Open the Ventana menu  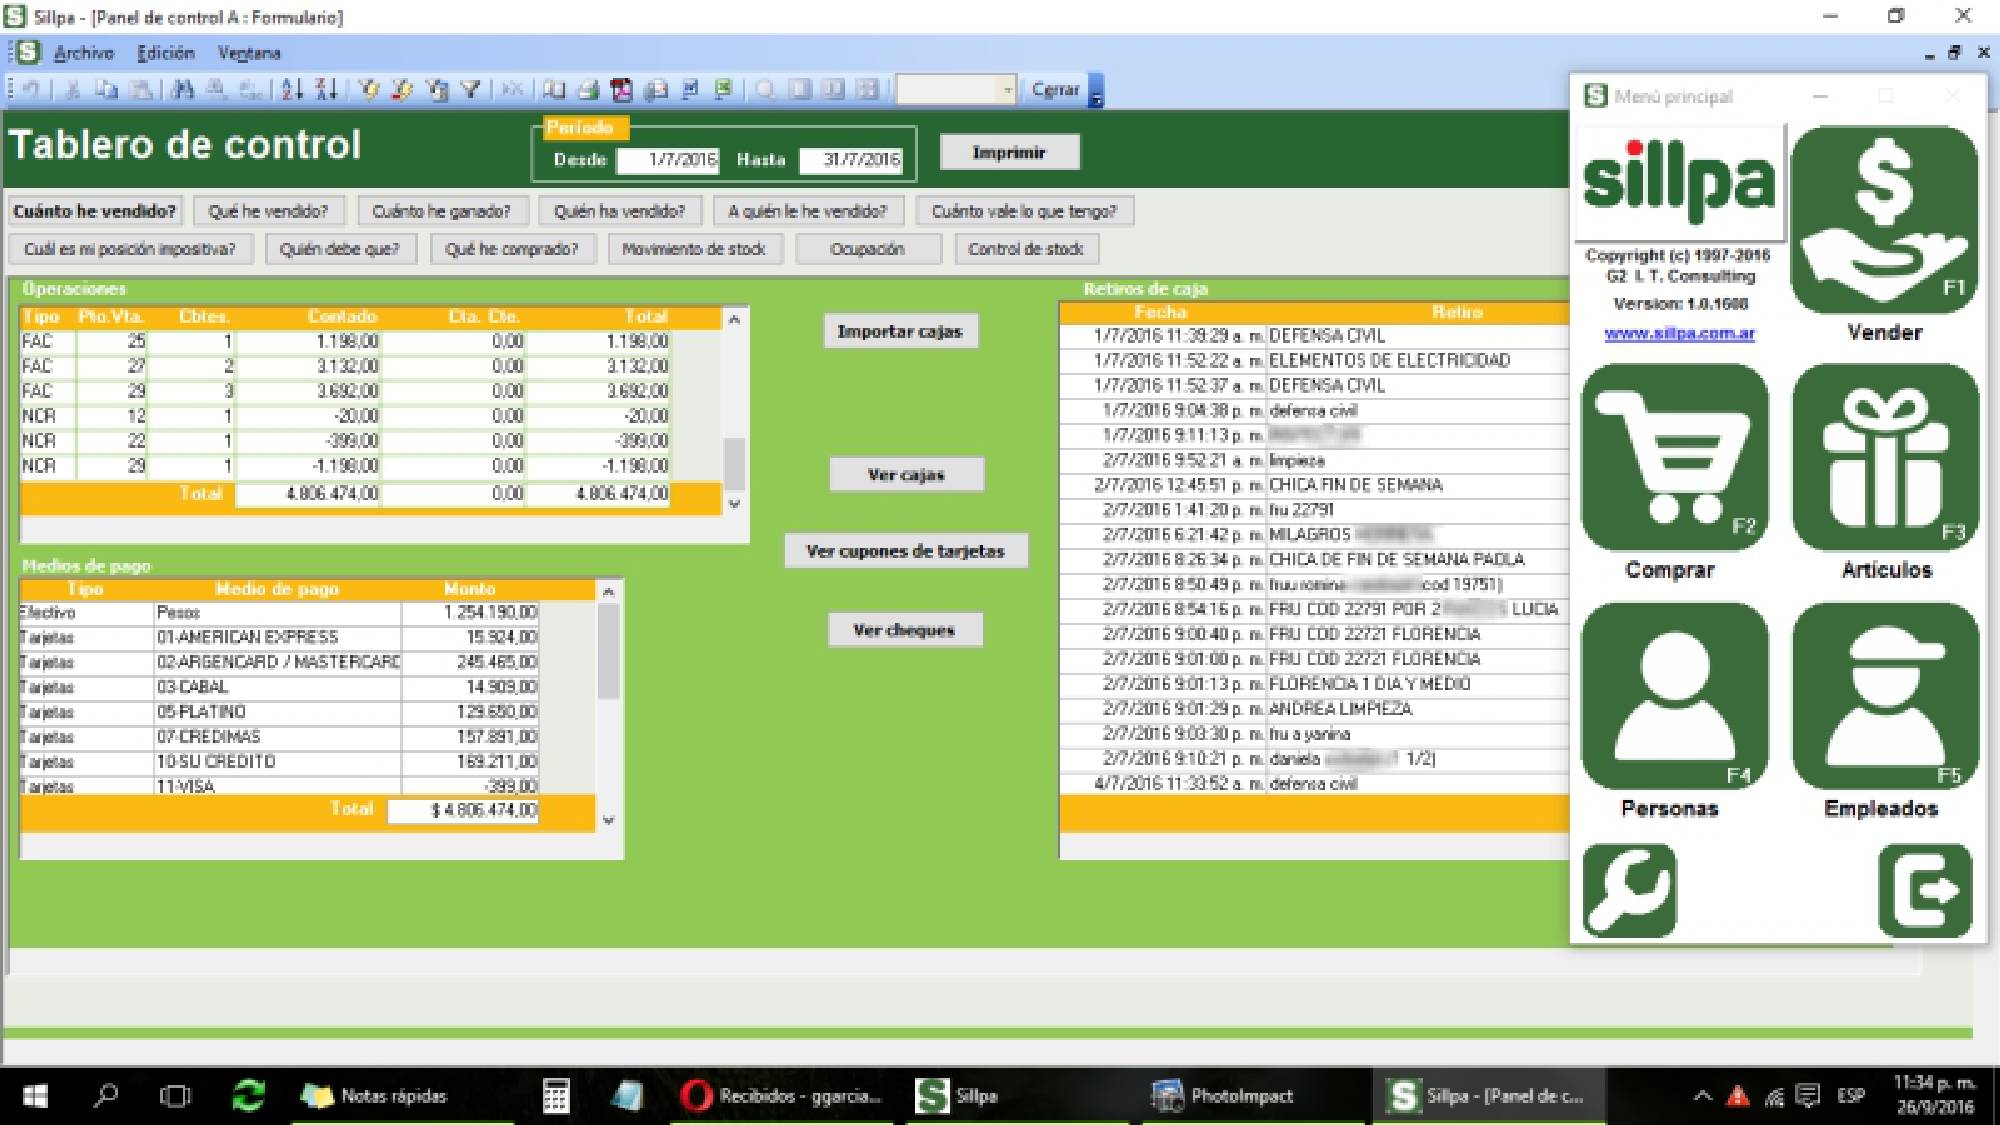click(248, 52)
